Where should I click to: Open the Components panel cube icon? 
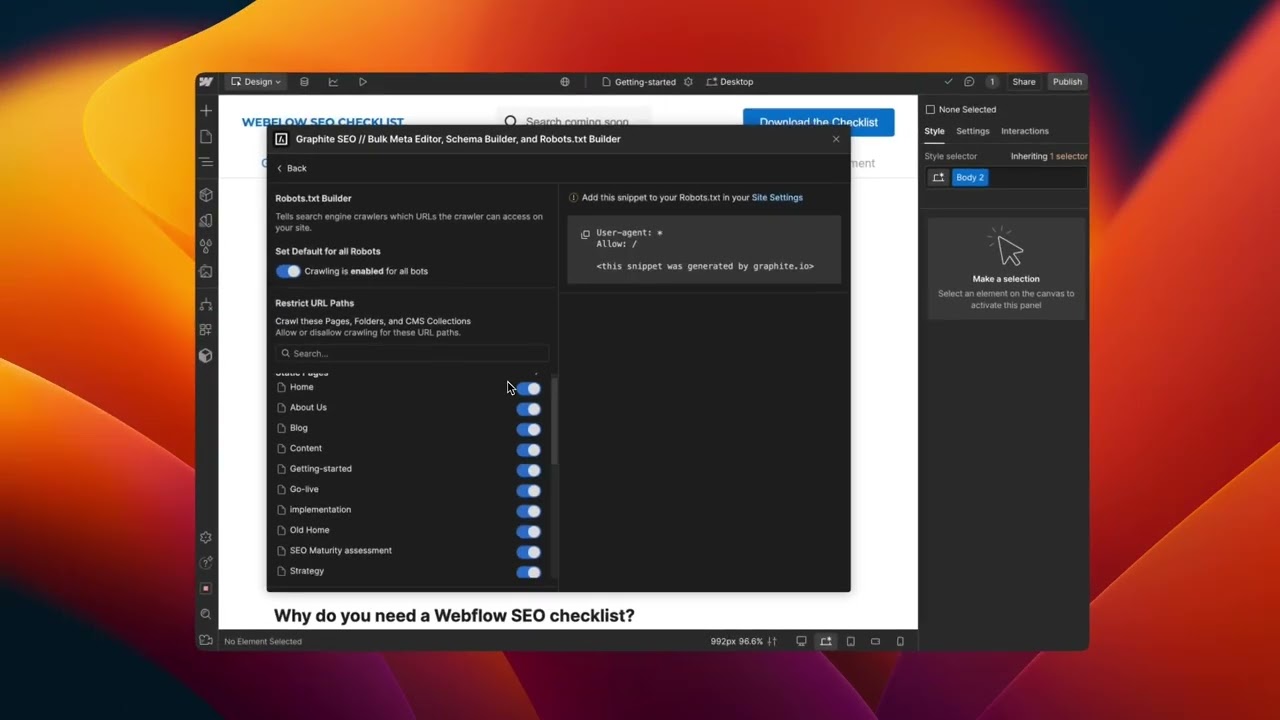point(206,195)
